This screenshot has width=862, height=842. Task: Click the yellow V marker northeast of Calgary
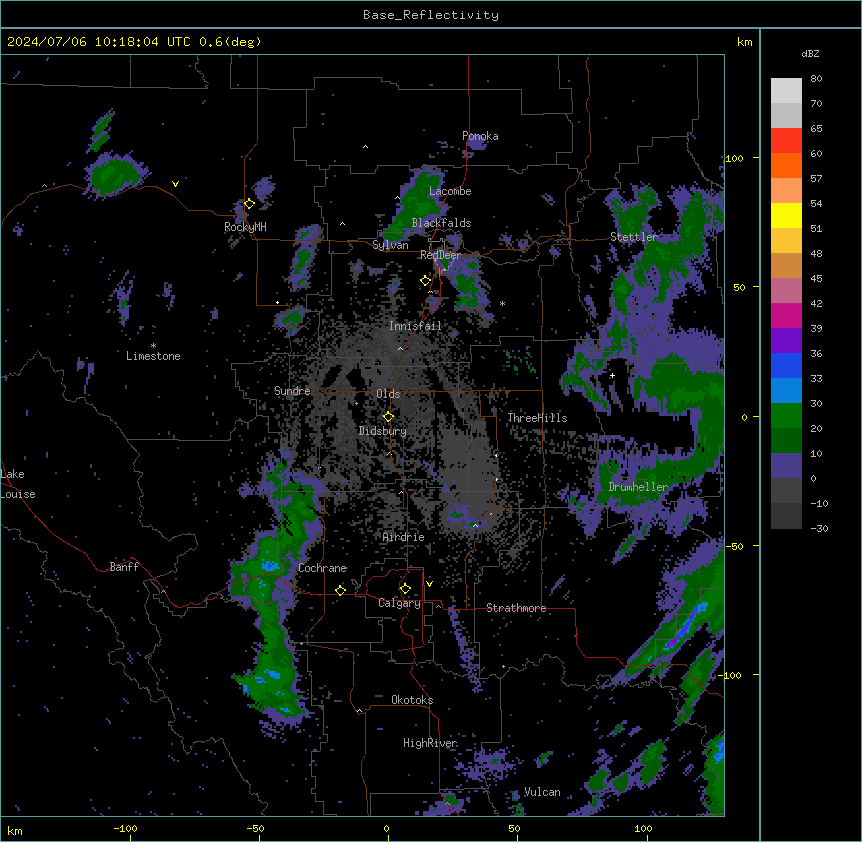429,584
